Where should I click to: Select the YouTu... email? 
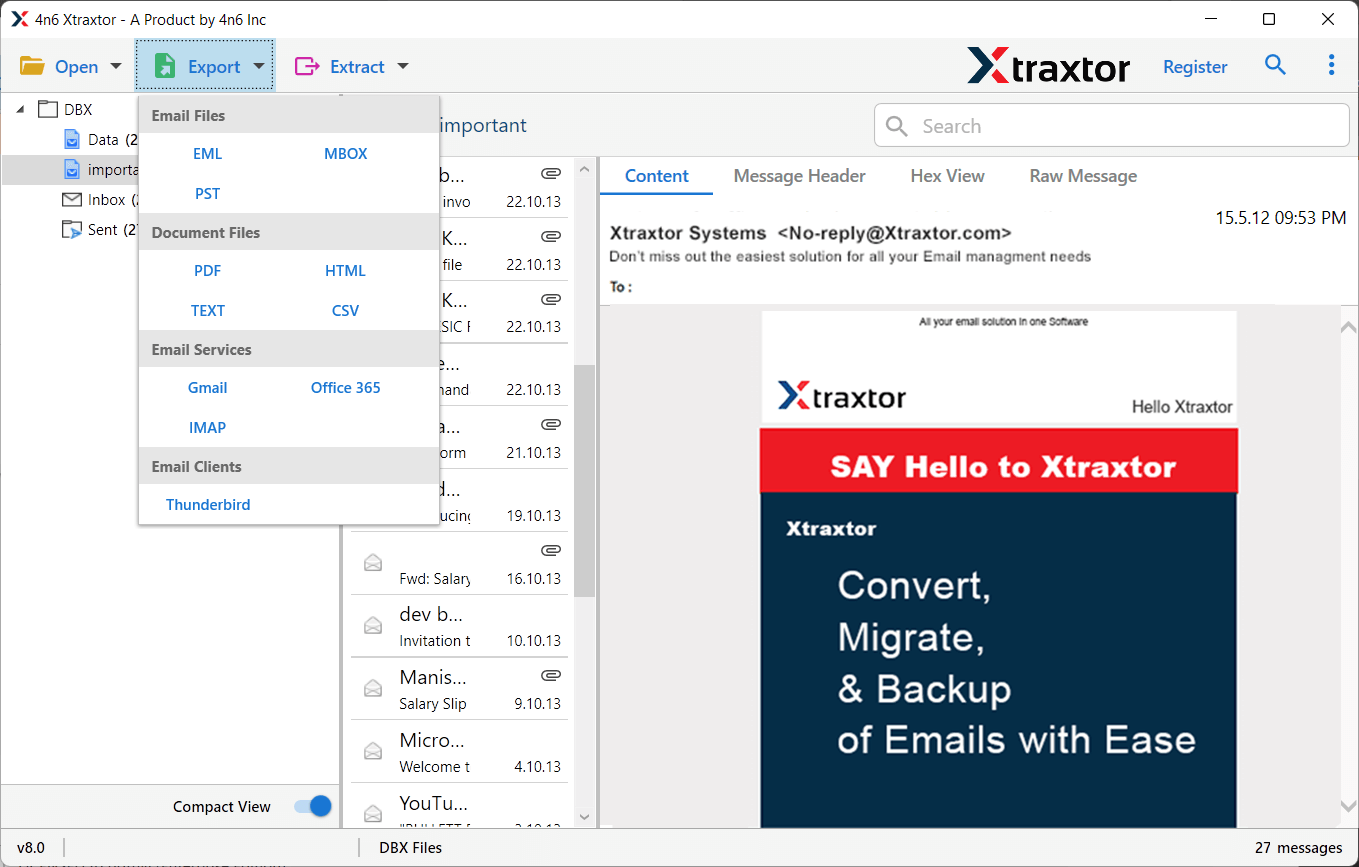coord(460,807)
